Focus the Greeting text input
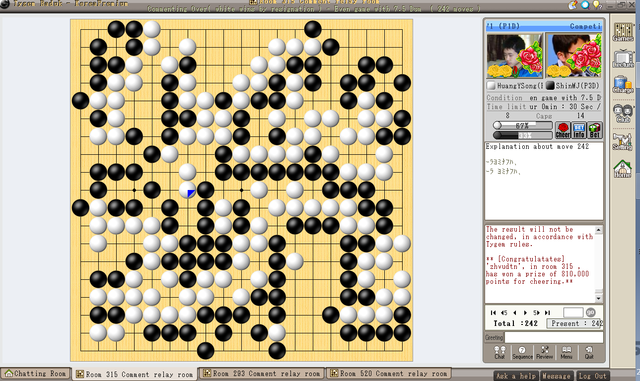640x381 pixels. (554, 337)
